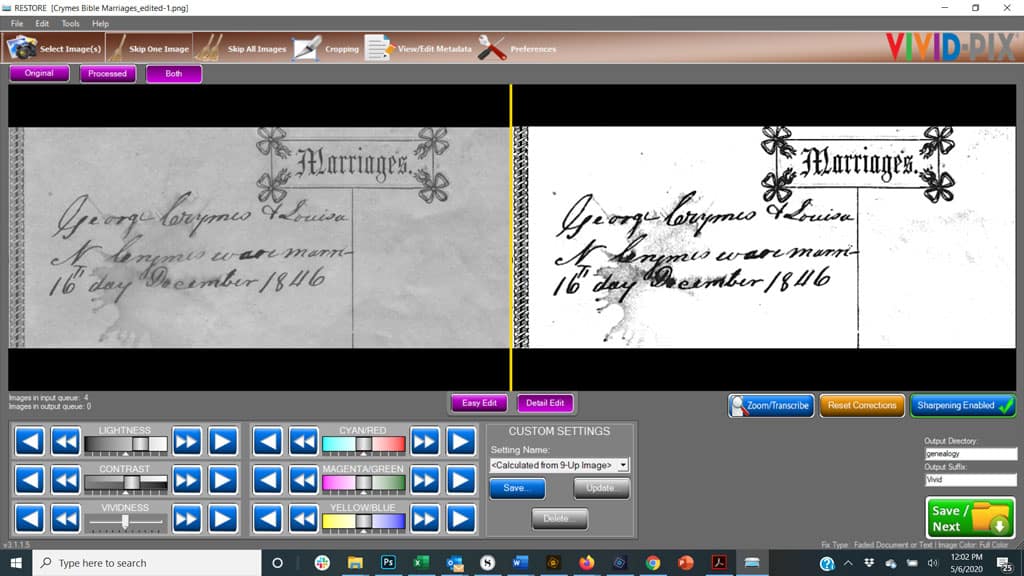Switch to Detail Edit mode

coord(546,403)
